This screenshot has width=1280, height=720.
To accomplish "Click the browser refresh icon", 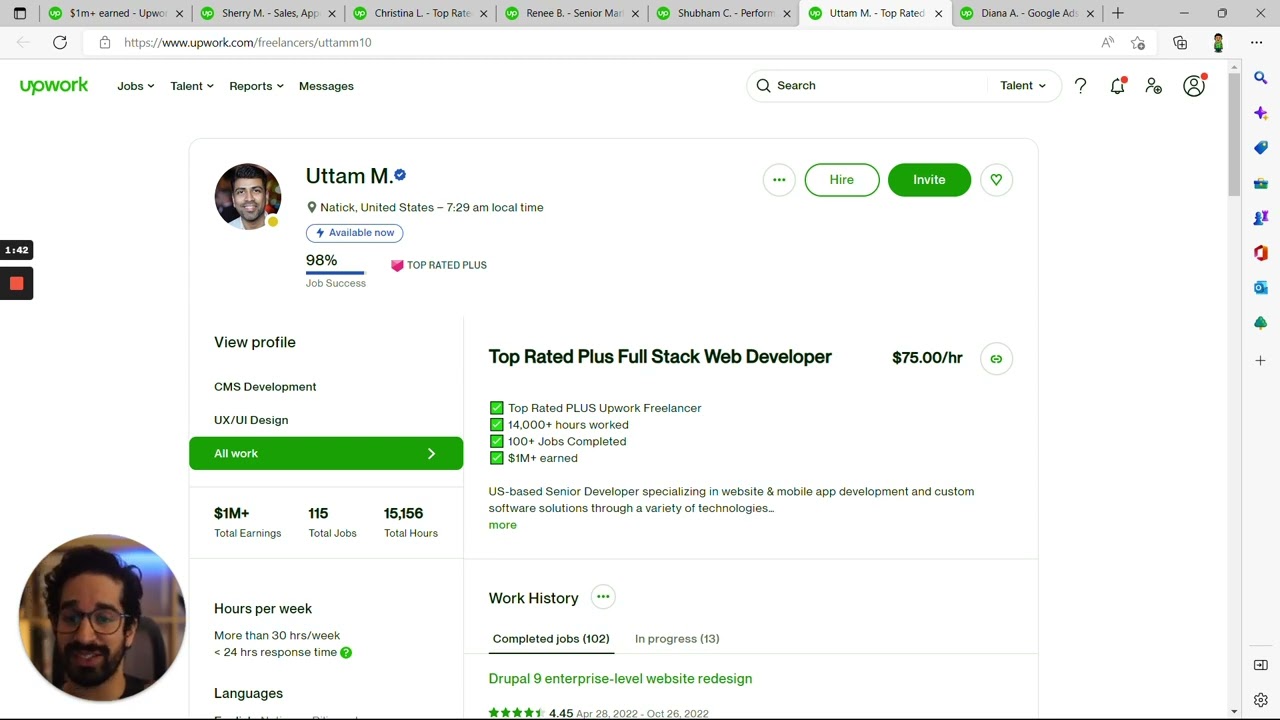I will (60, 42).
